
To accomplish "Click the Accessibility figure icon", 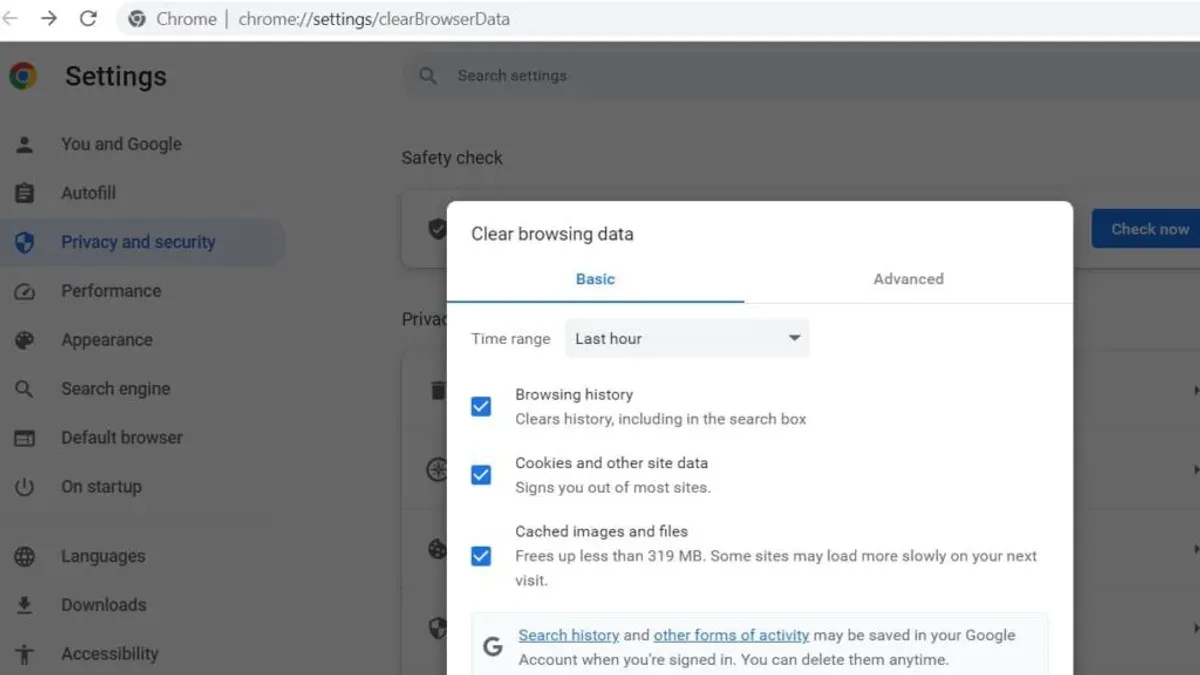I will tap(25, 654).
